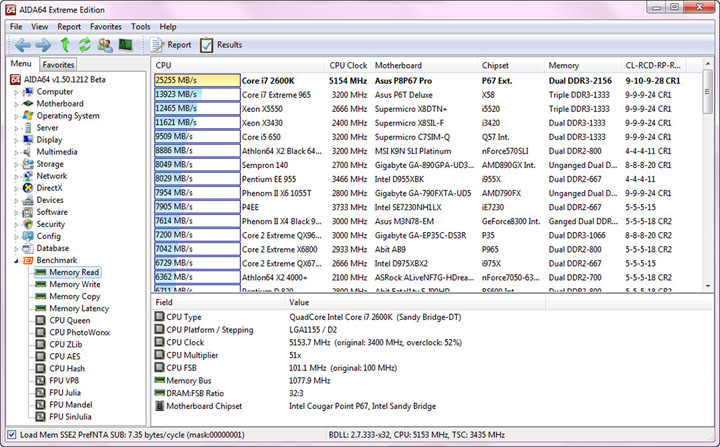This screenshot has width=720, height=447.
Task: Select the DirectX icon in the tree
Action: click(x=28, y=188)
